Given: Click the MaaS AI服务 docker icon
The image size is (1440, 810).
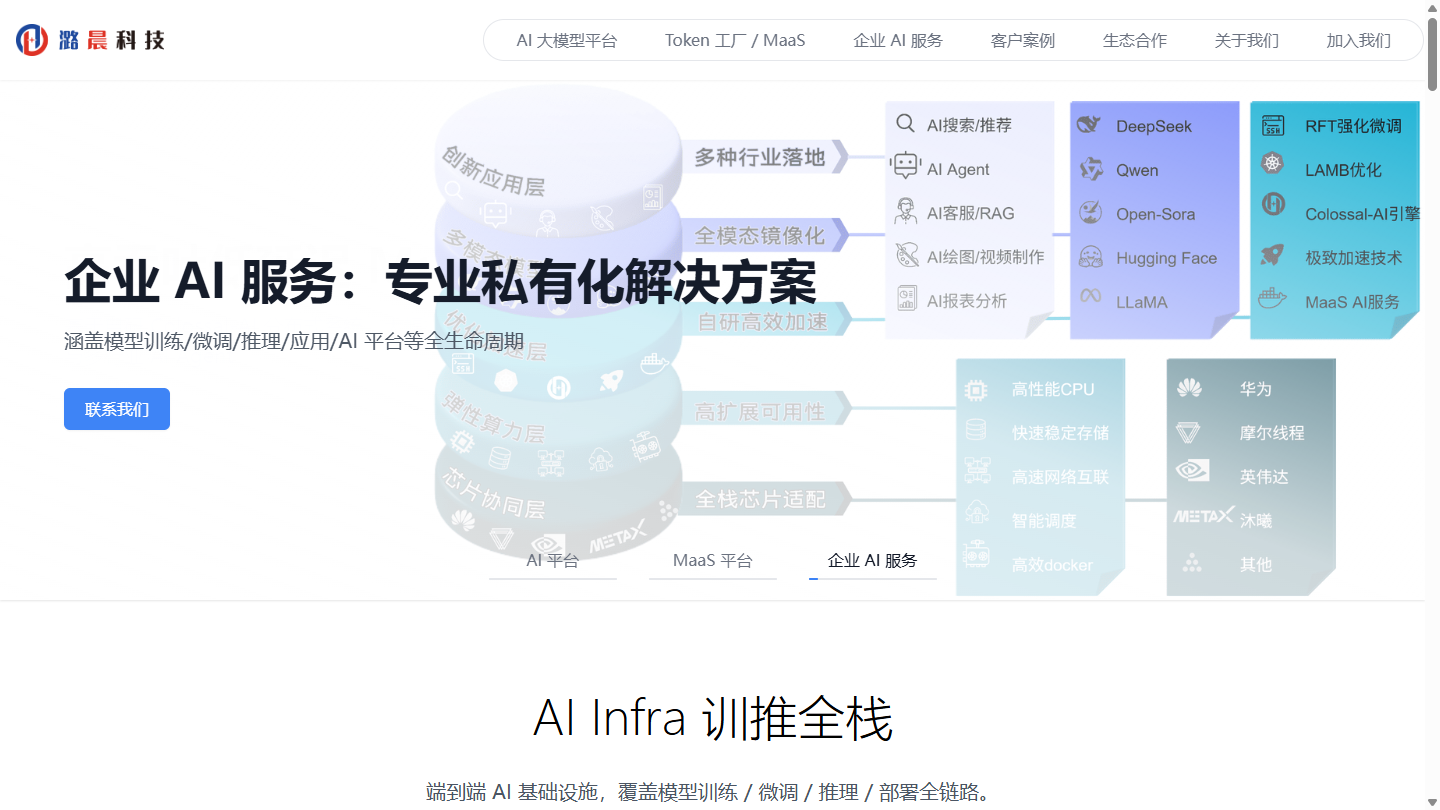Looking at the screenshot, I should [x=1272, y=298].
